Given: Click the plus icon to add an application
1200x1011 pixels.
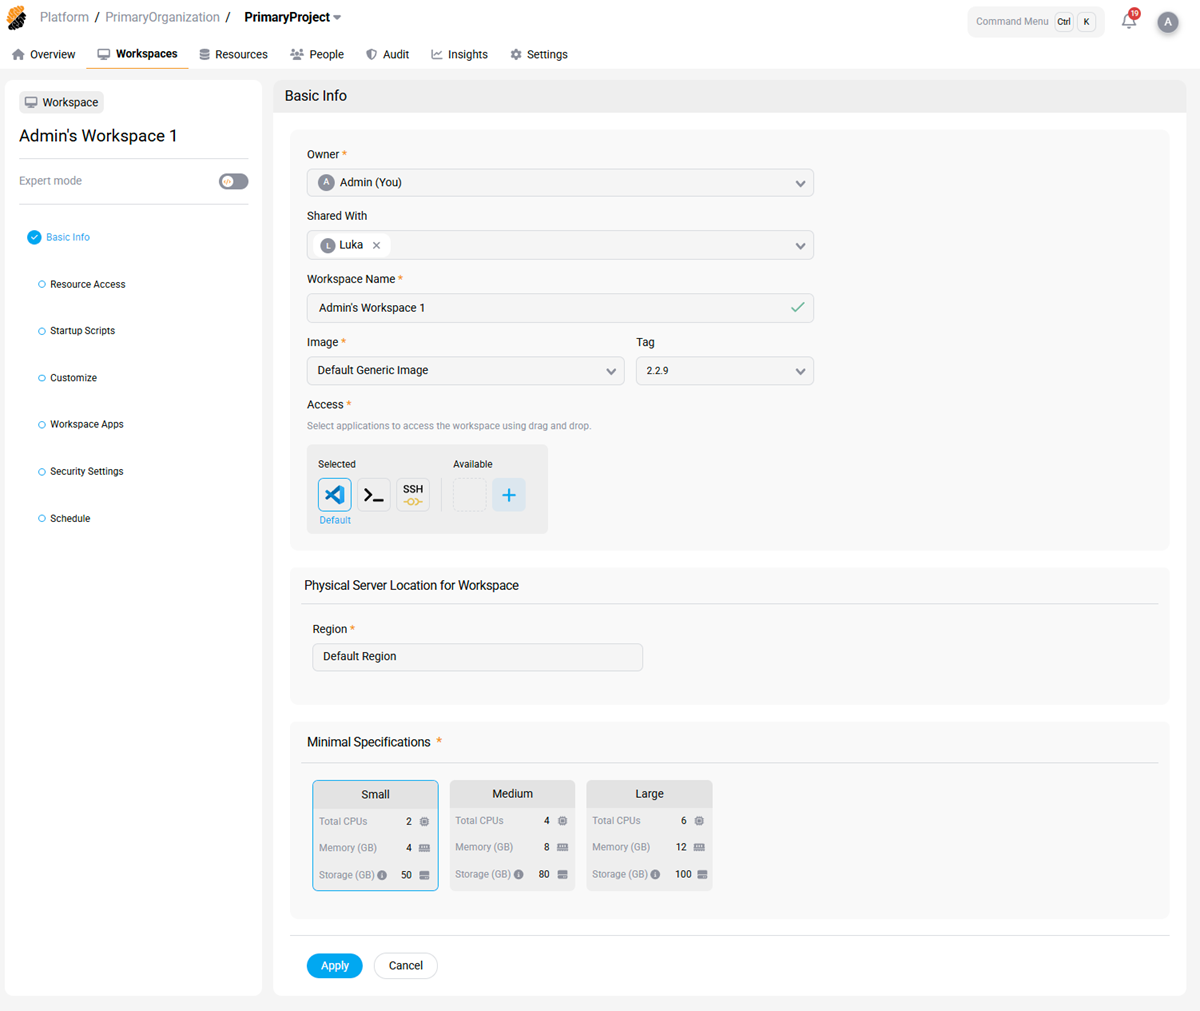Looking at the screenshot, I should click(x=509, y=494).
